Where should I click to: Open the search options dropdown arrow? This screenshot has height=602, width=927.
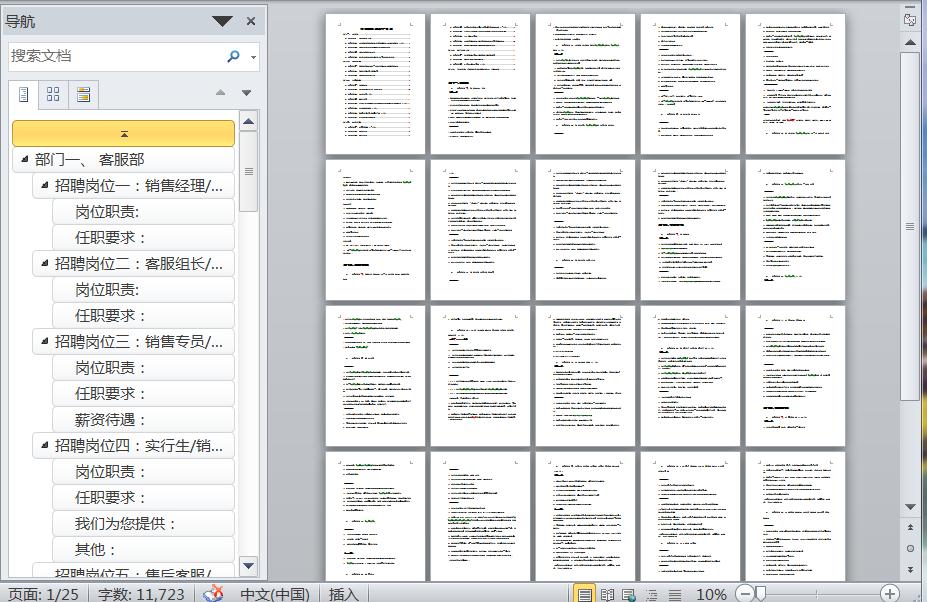[254, 57]
